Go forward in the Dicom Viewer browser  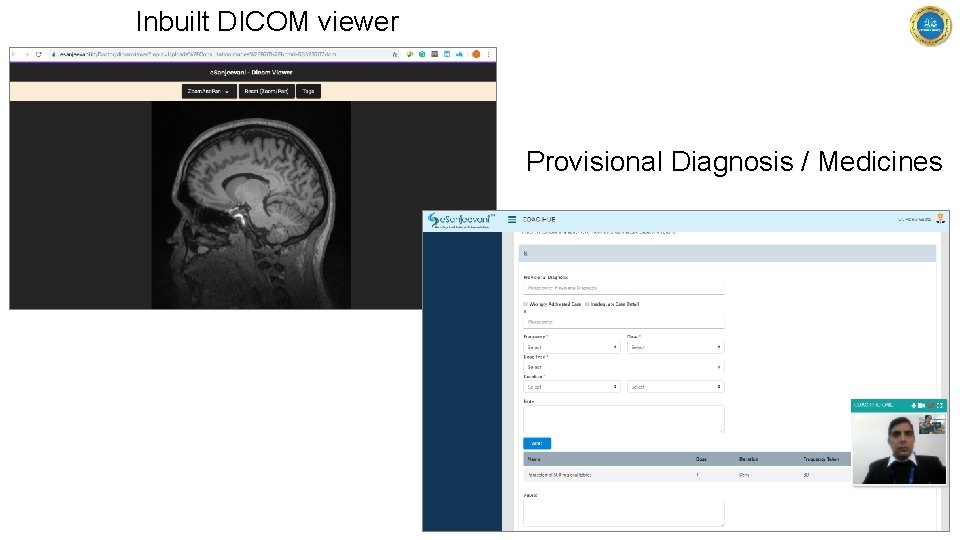pos(26,54)
